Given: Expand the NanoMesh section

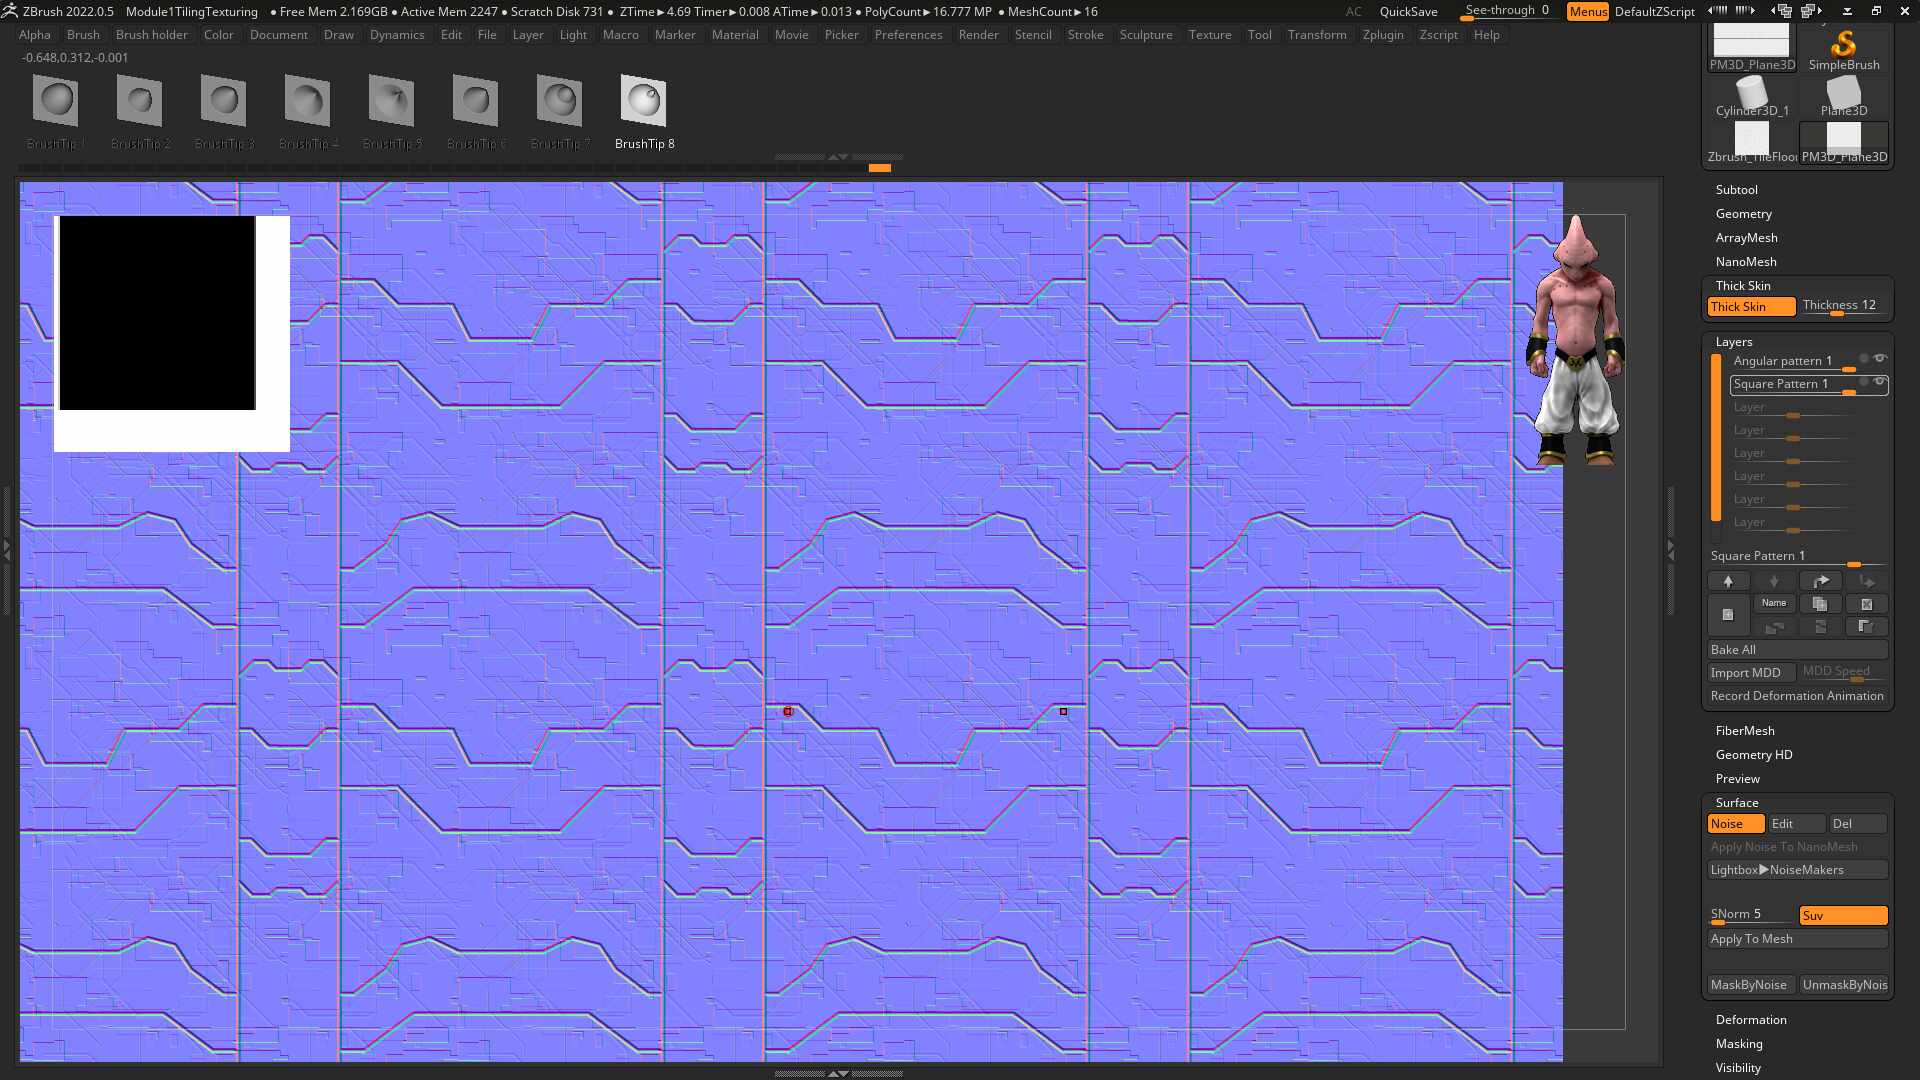Looking at the screenshot, I should pos(1746,262).
